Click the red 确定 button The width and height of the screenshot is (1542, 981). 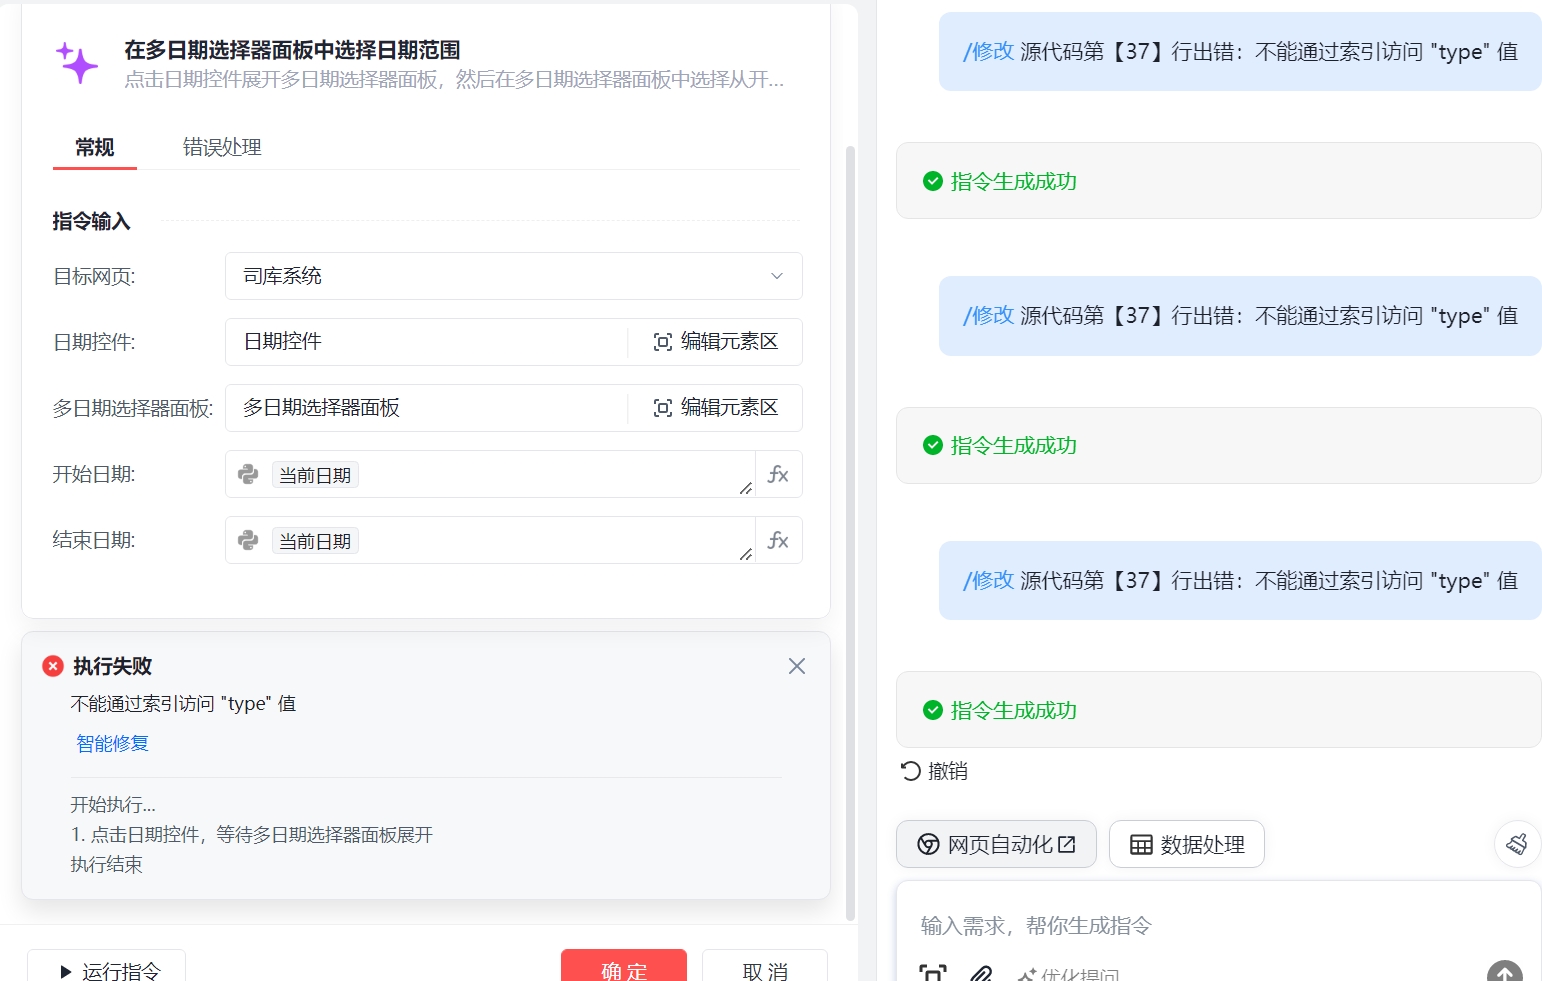coord(624,968)
